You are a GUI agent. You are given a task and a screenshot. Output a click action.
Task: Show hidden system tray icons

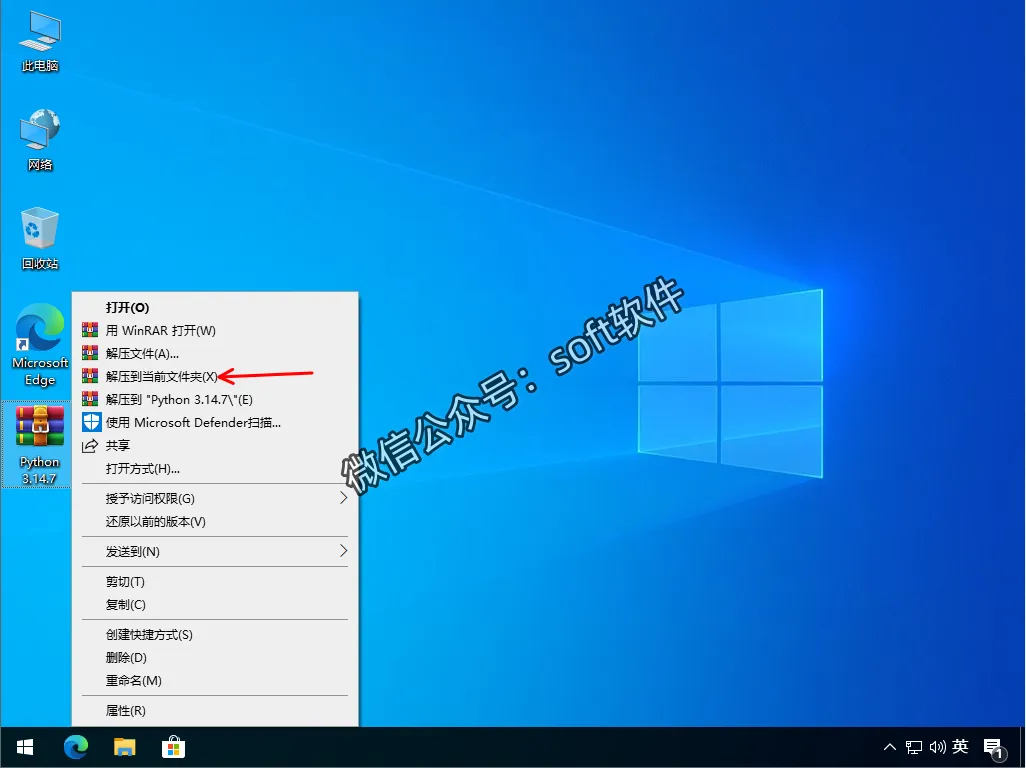click(889, 746)
